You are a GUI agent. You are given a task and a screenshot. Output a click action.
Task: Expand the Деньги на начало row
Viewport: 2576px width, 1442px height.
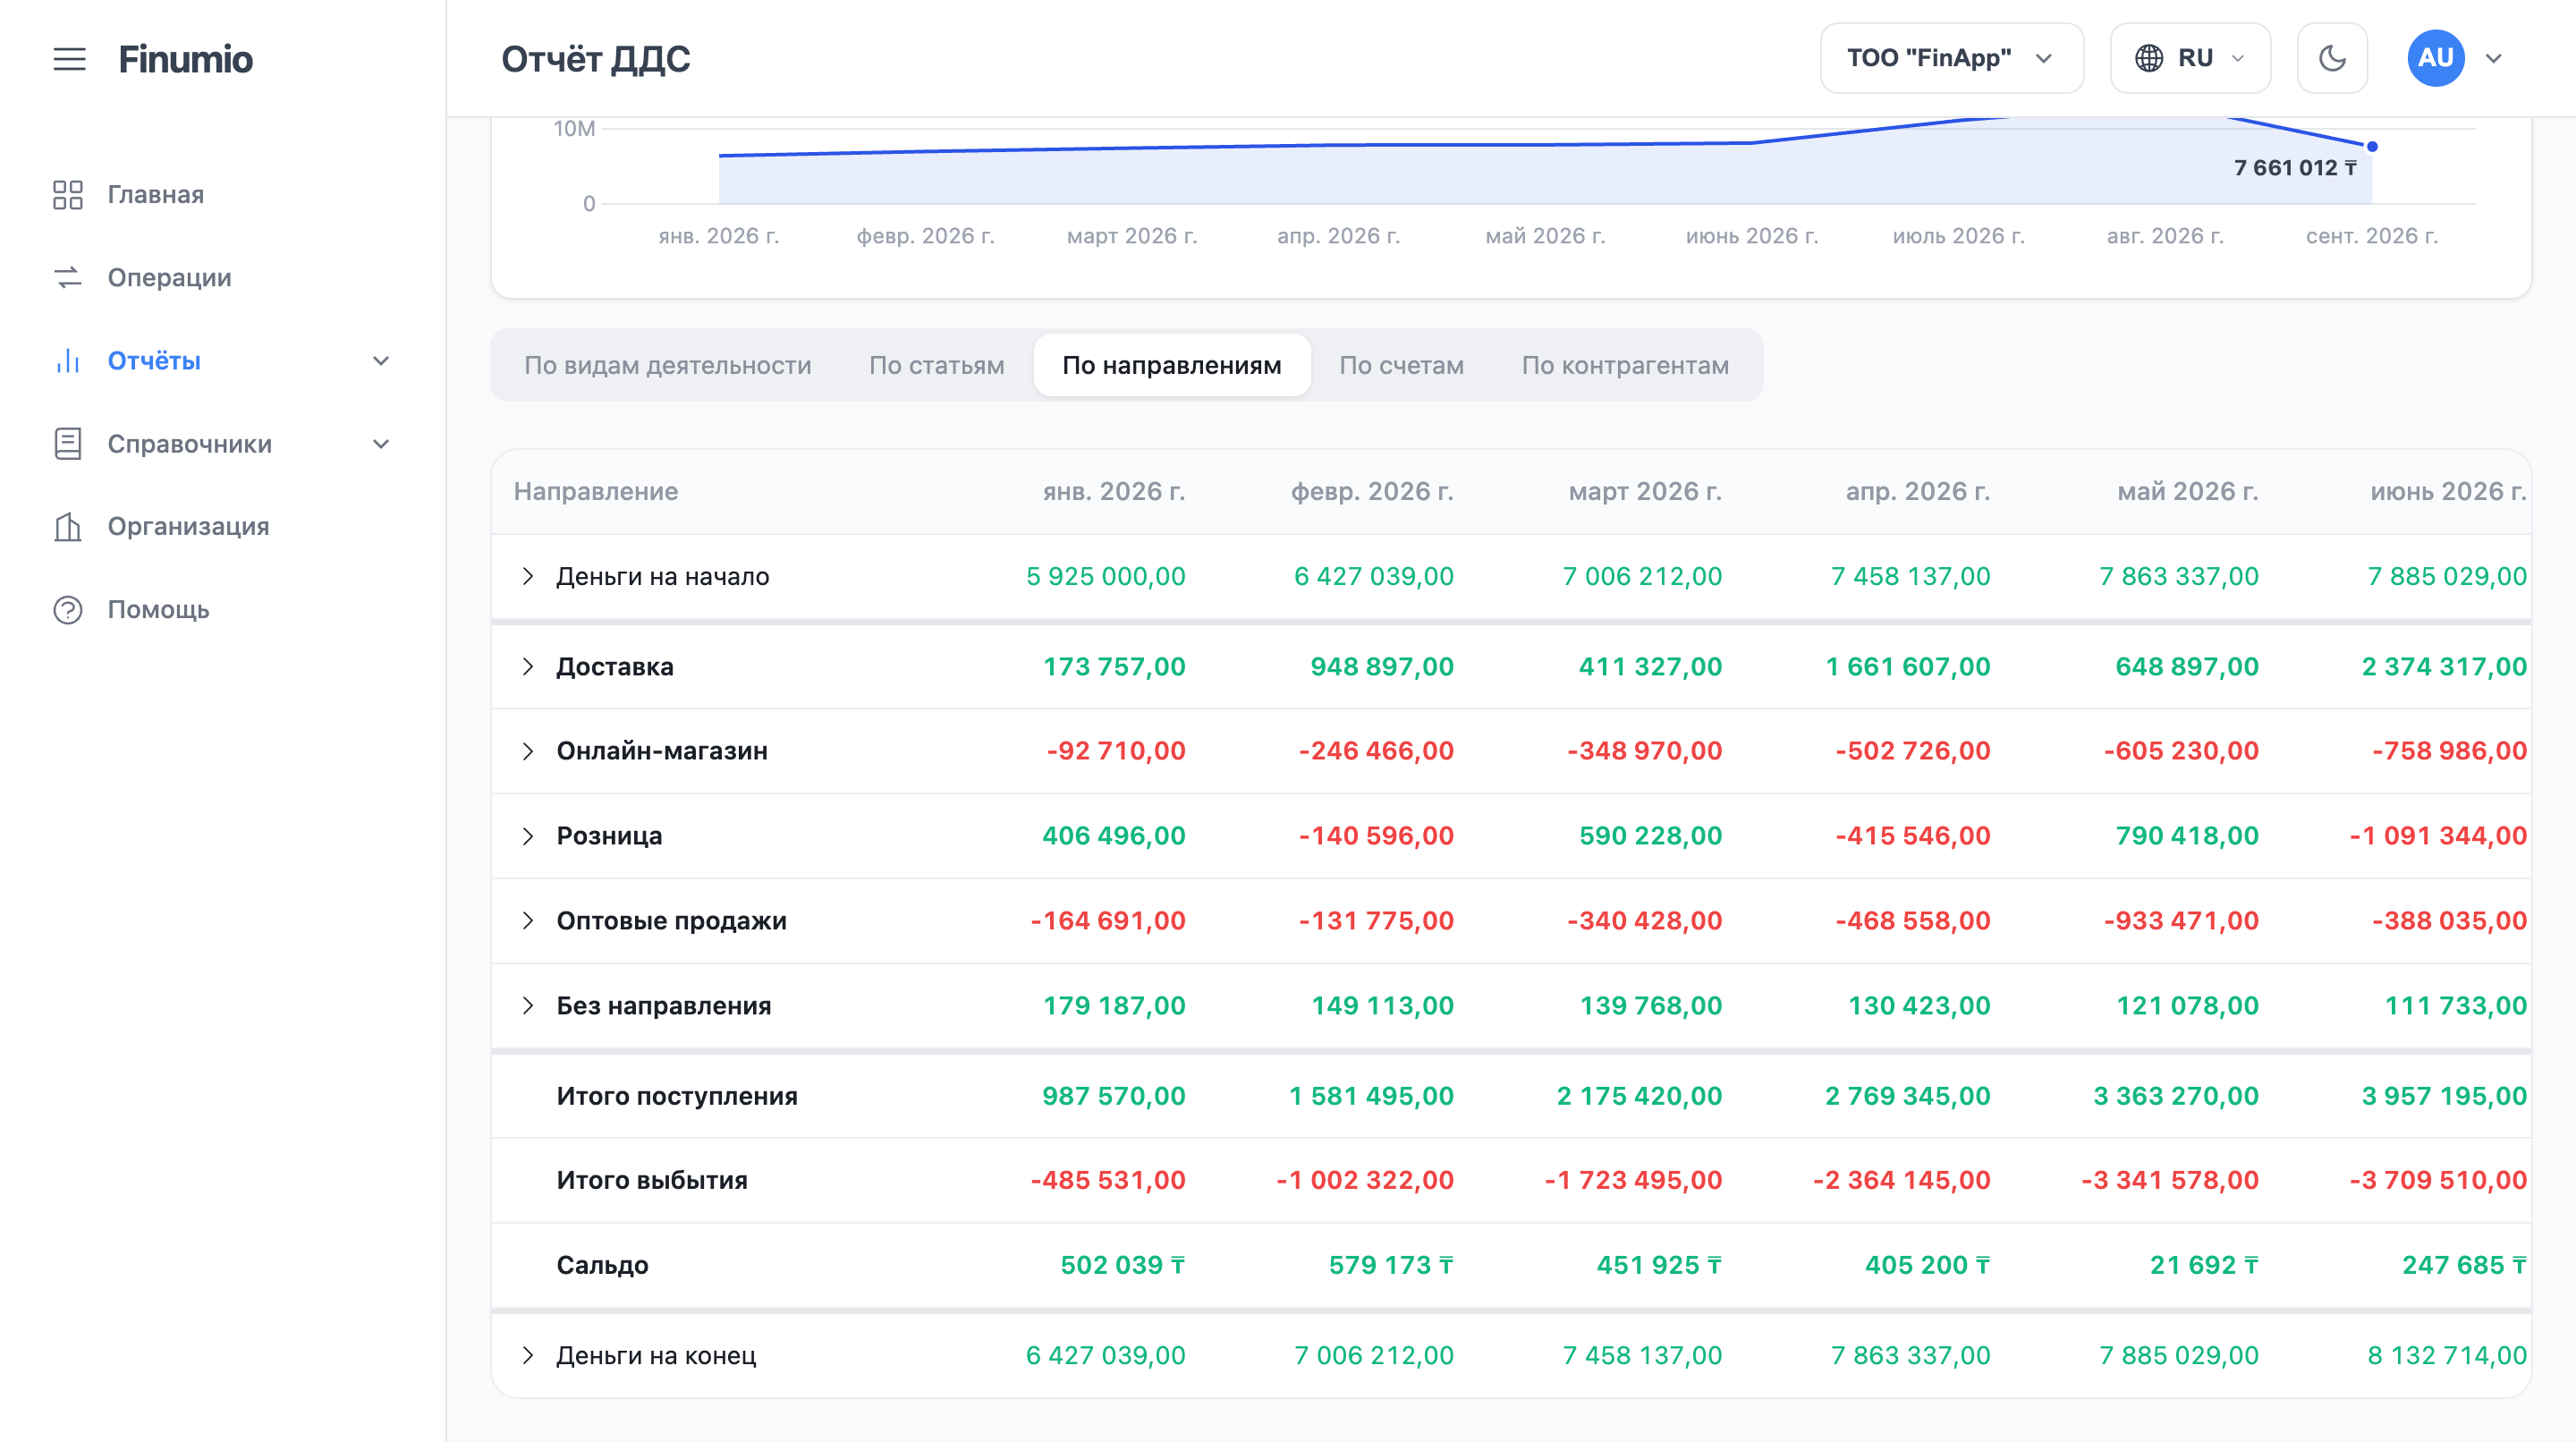click(x=528, y=576)
